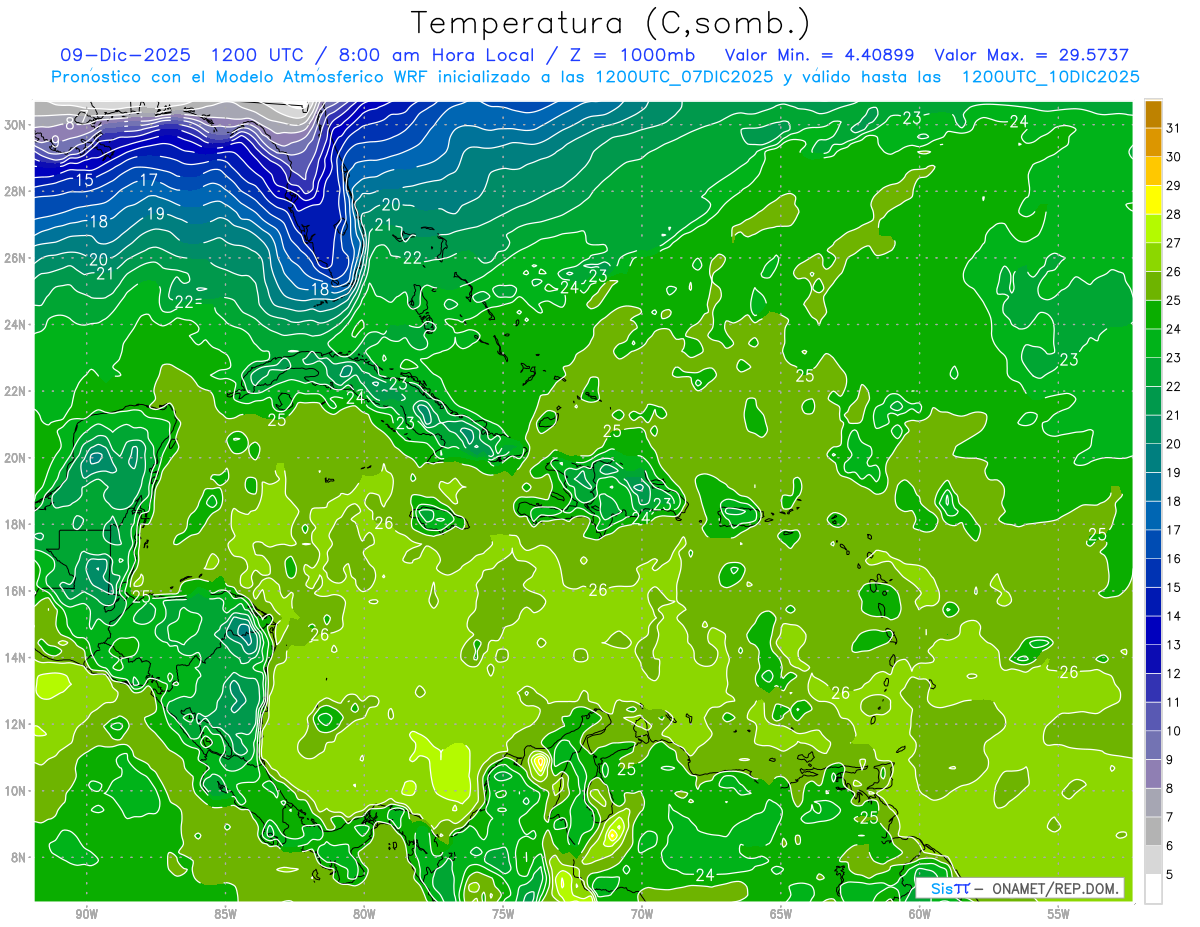
Task: Click contour label "15" on the map
Action: click(85, 180)
